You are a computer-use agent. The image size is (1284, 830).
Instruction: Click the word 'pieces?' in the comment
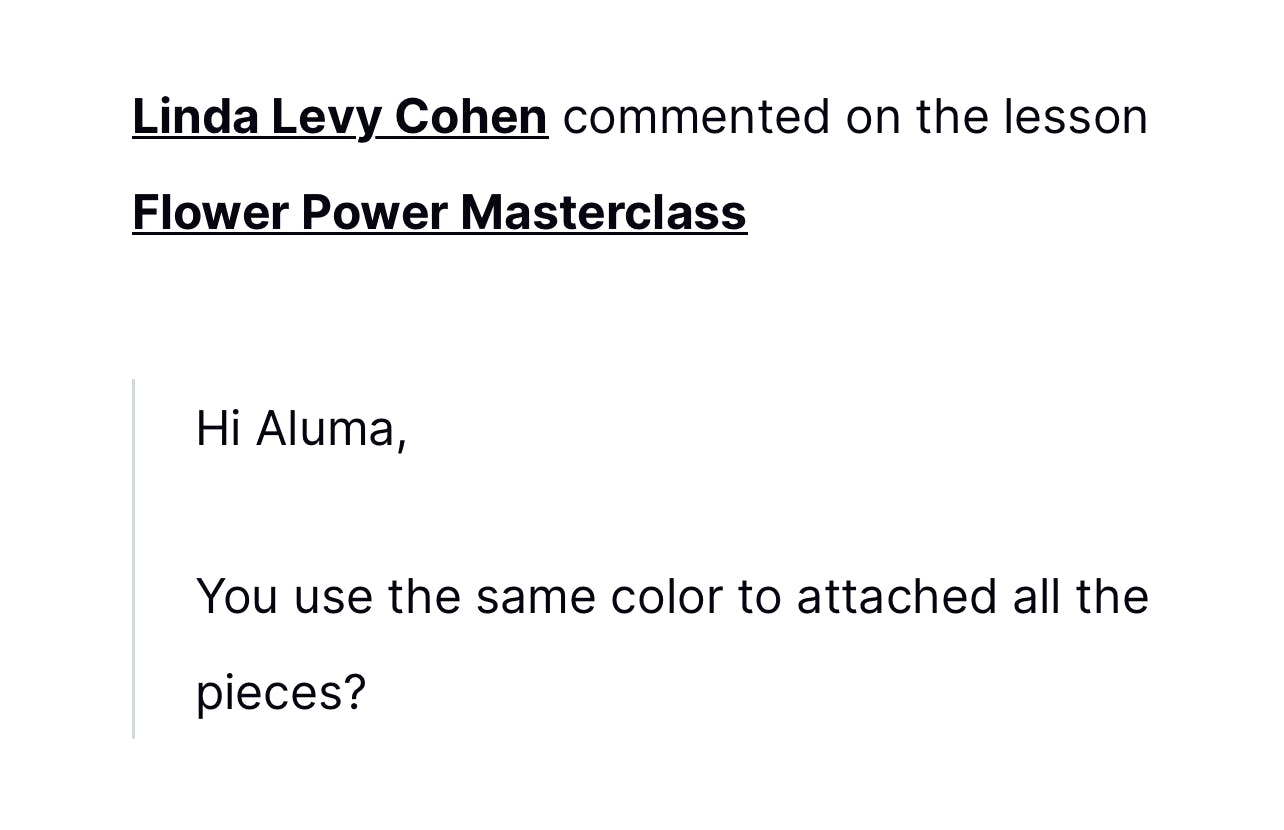281,693
